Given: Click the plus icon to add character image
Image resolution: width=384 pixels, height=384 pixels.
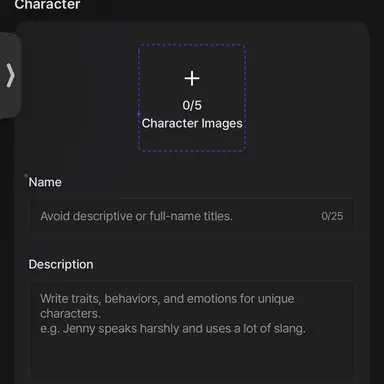Looking at the screenshot, I should 192,78.
